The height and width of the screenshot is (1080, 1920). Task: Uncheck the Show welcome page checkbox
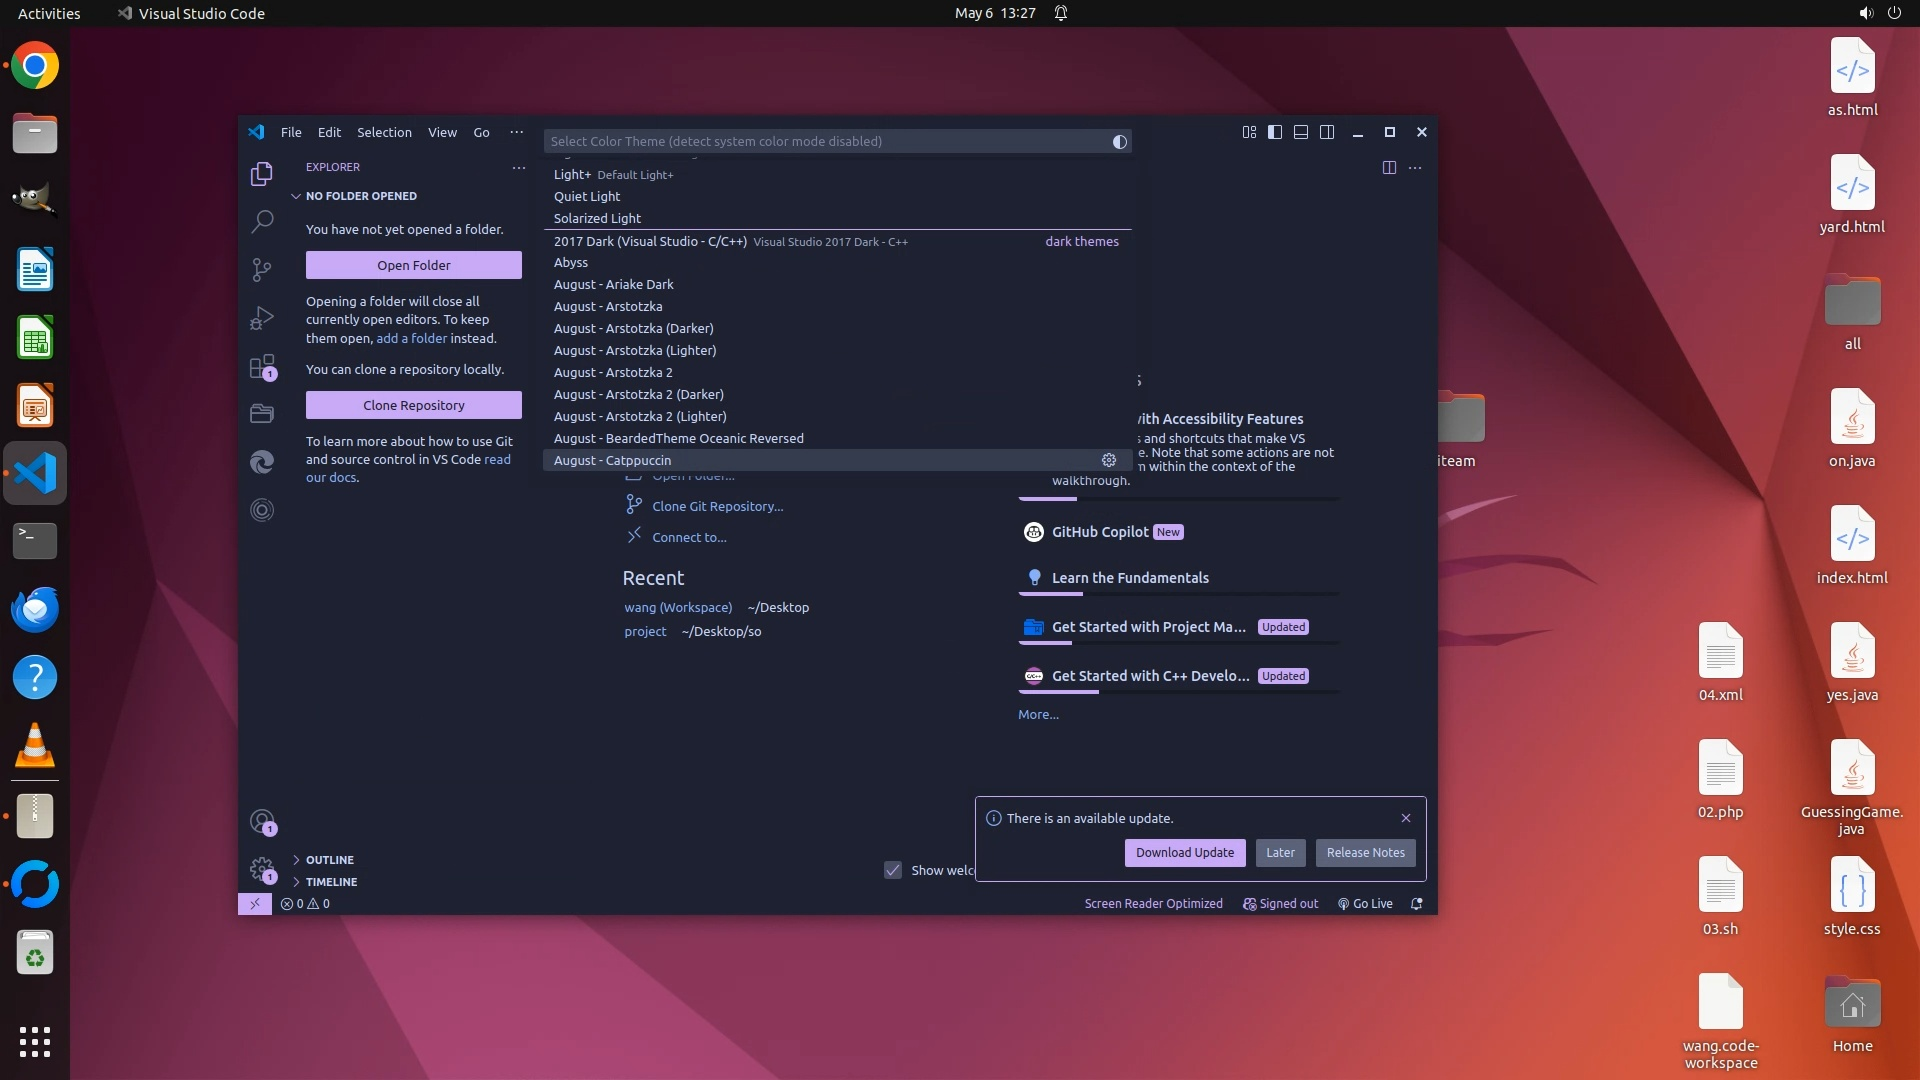click(x=893, y=870)
